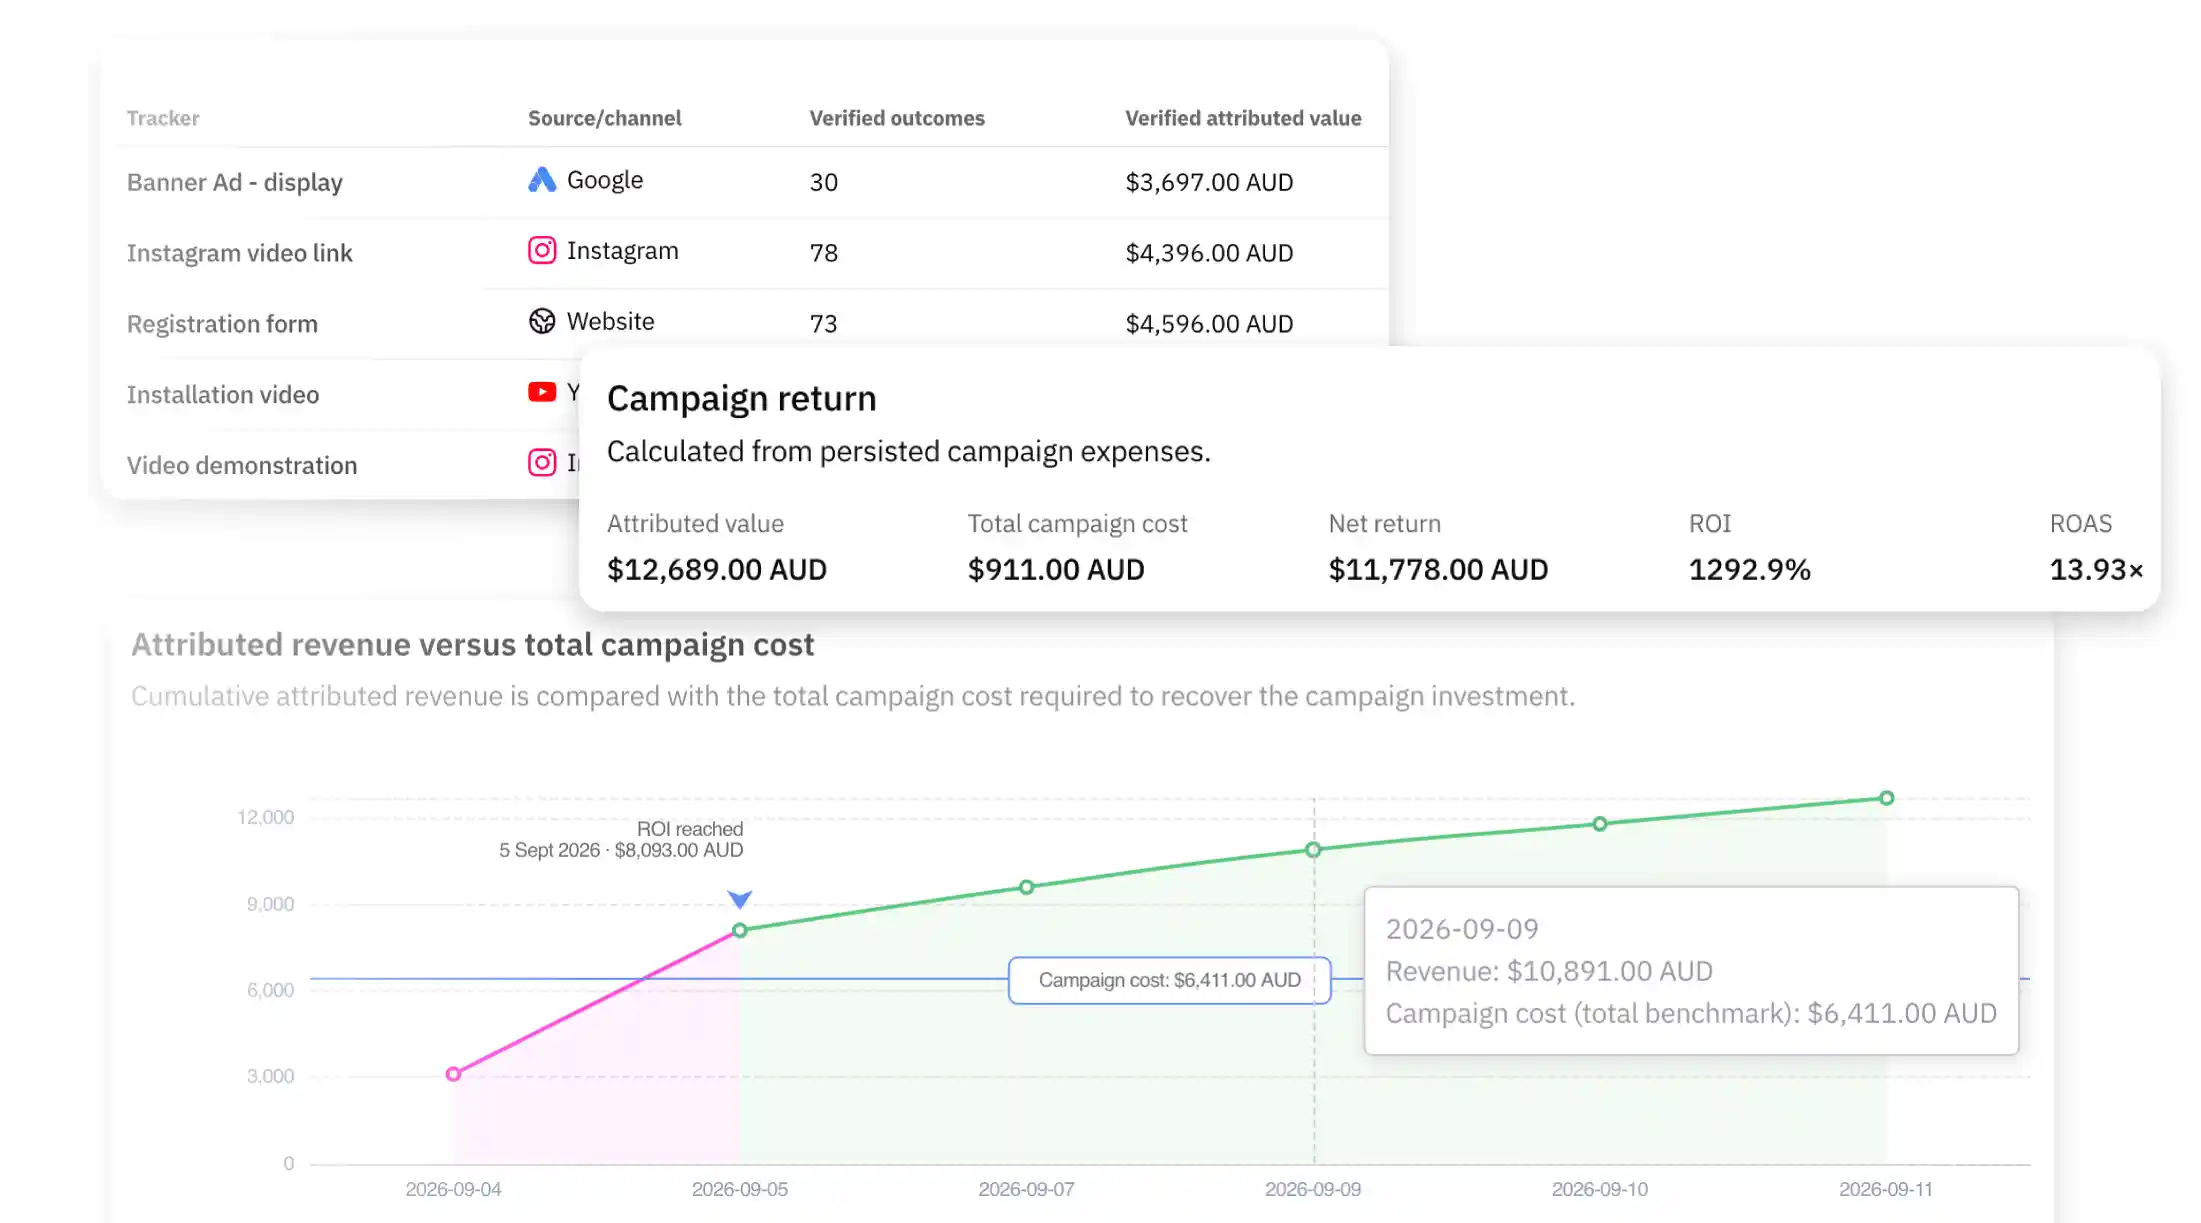This screenshot has width=2201, height=1223.
Task: Click the Verified attributed value column header
Action: pyautogui.click(x=1243, y=118)
